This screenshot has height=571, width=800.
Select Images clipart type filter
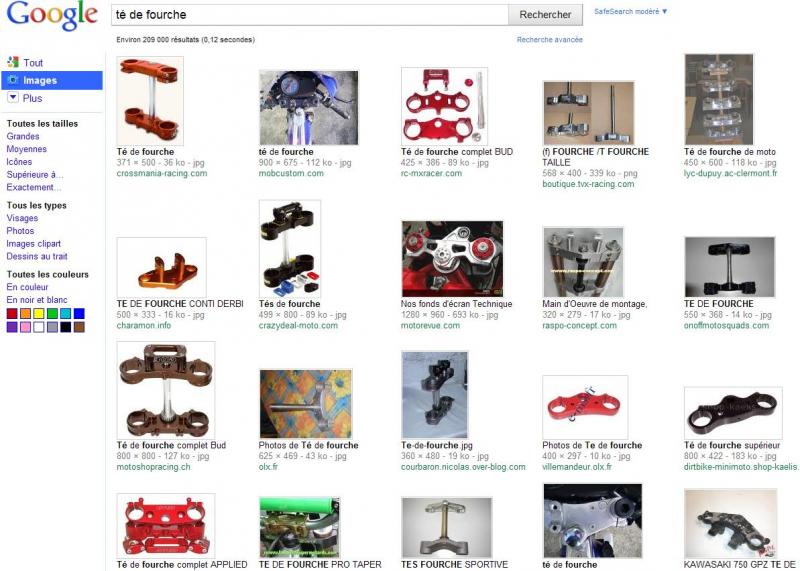33,243
